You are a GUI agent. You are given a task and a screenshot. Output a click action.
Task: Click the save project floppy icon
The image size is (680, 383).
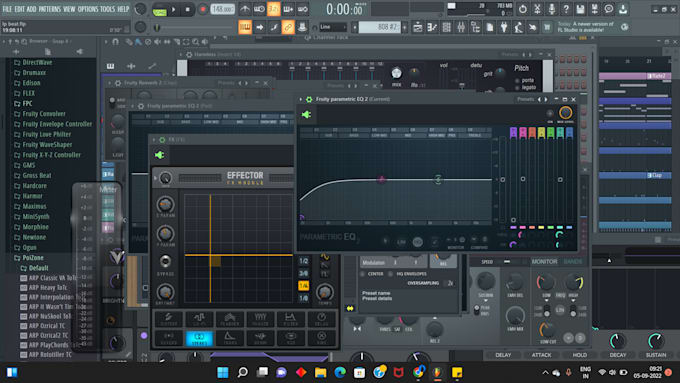[x=580, y=9]
